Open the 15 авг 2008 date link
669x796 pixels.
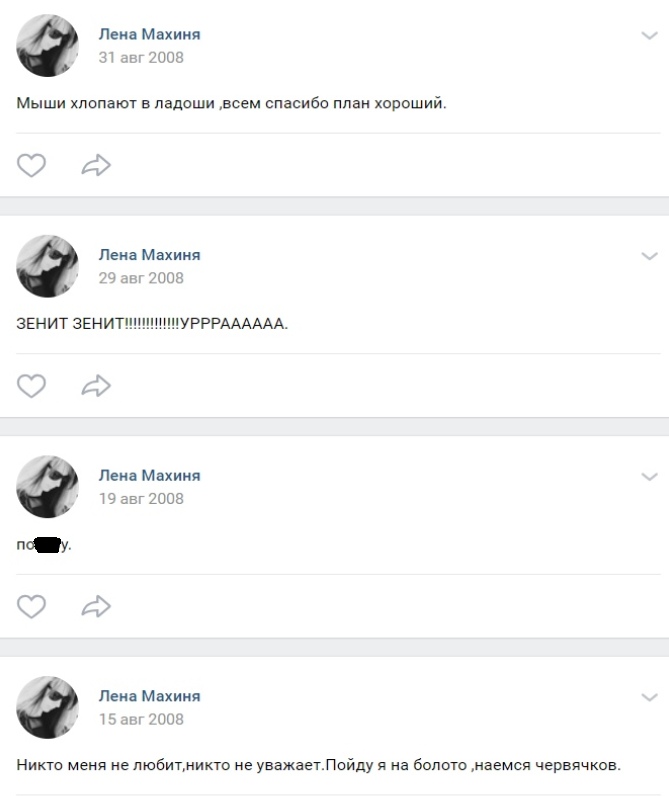[141, 719]
